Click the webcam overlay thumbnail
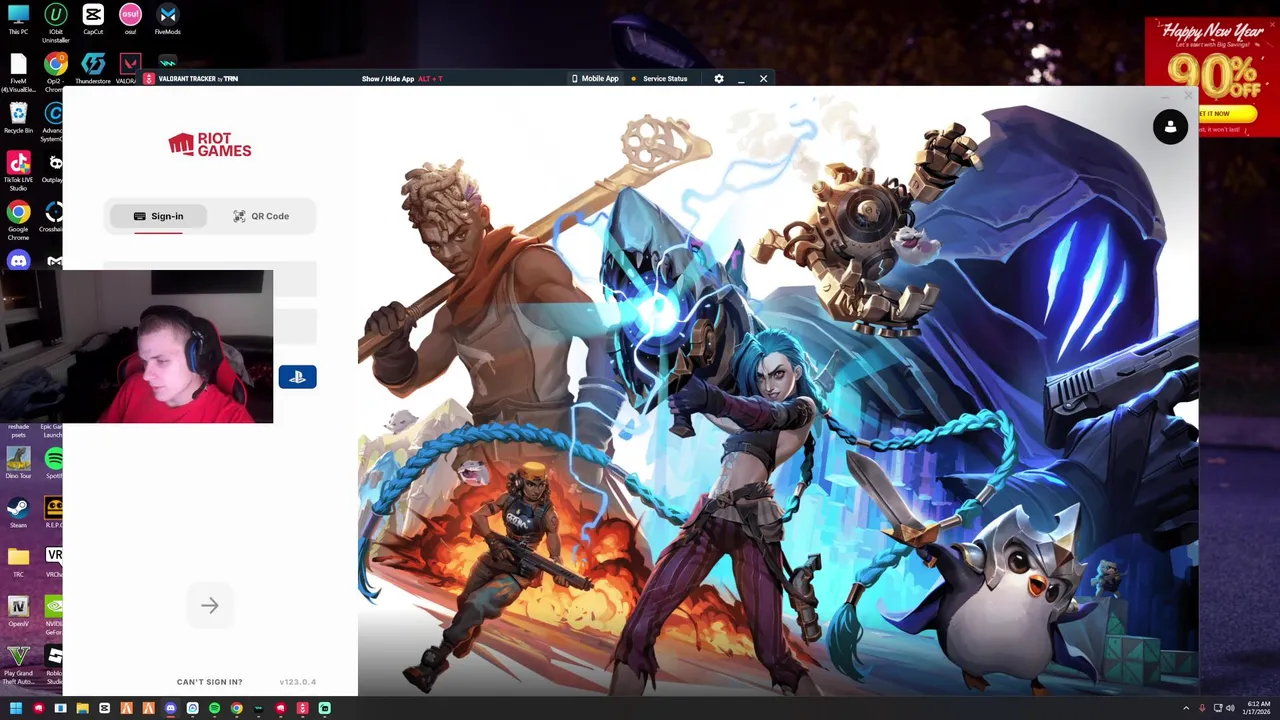This screenshot has height=720, width=1280. (137, 346)
